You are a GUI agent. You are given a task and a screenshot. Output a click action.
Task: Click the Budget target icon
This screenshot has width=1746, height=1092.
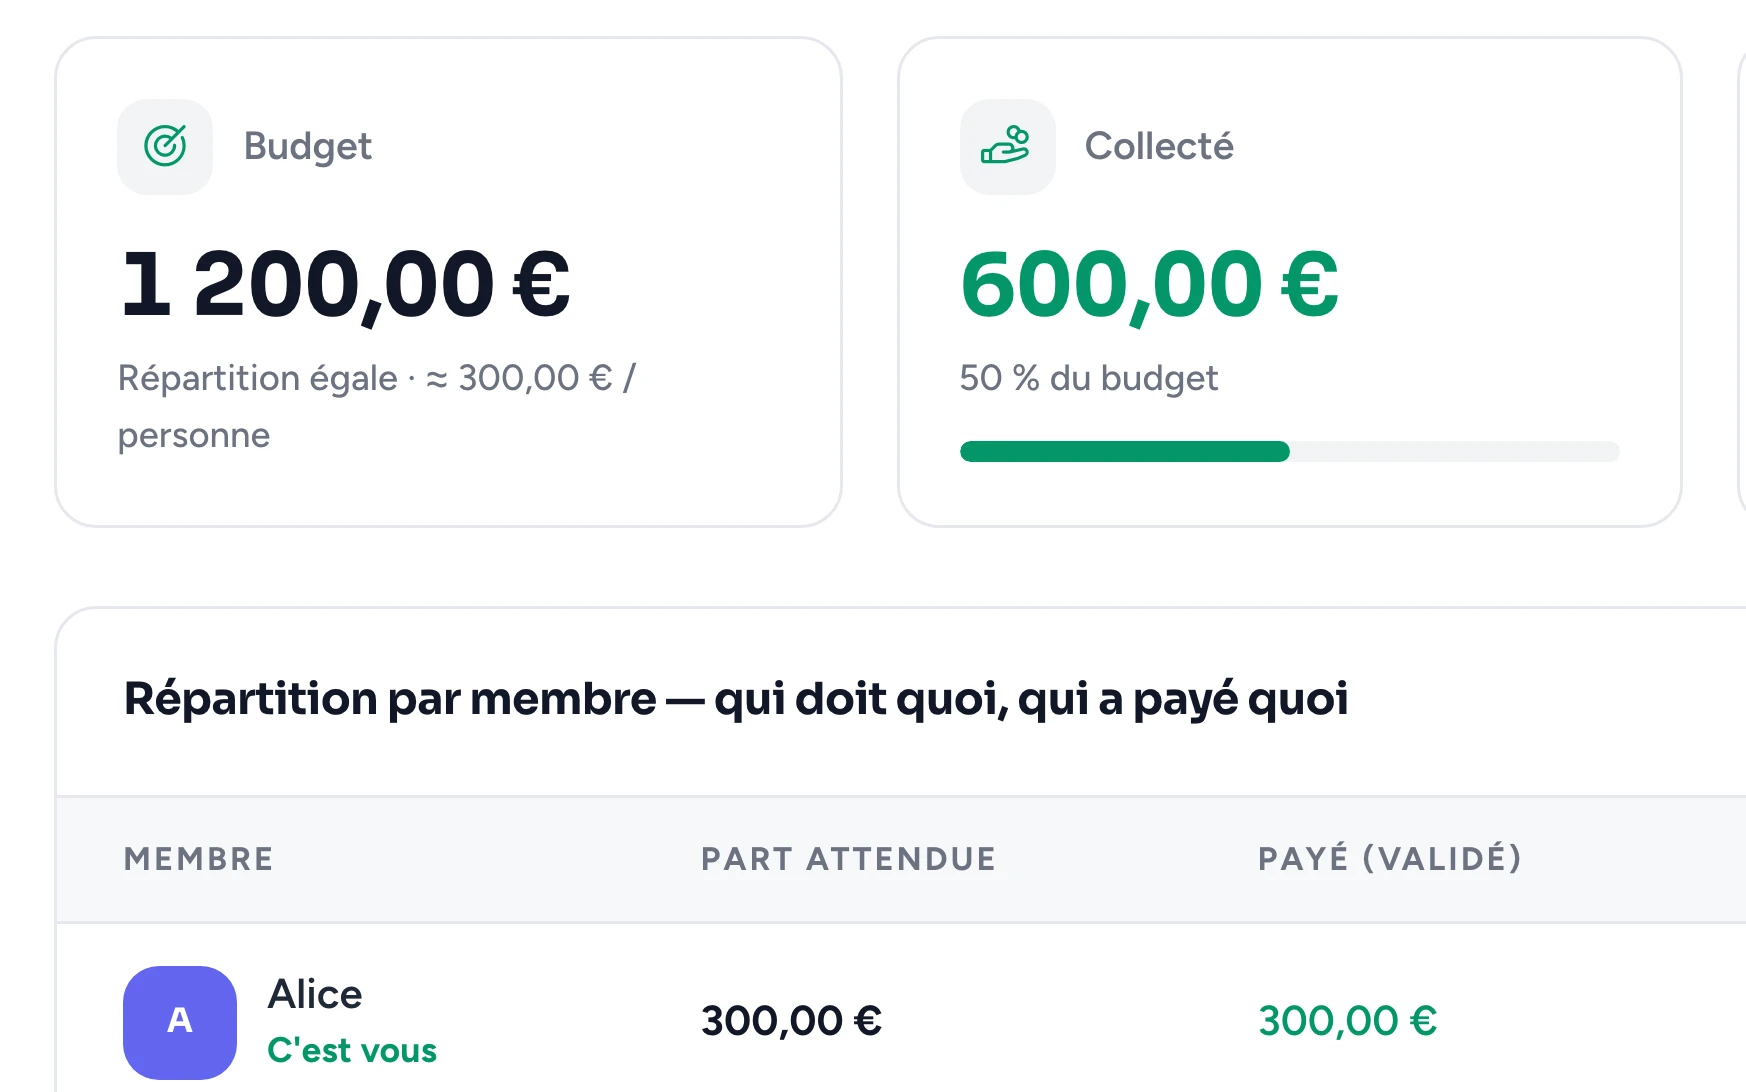pyautogui.click(x=165, y=146)
